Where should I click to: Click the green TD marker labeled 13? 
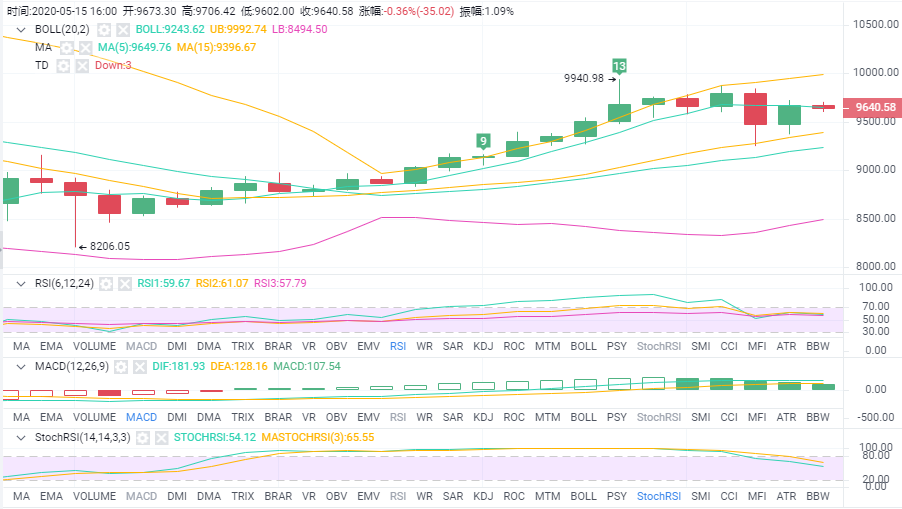[x=619, y=67]
